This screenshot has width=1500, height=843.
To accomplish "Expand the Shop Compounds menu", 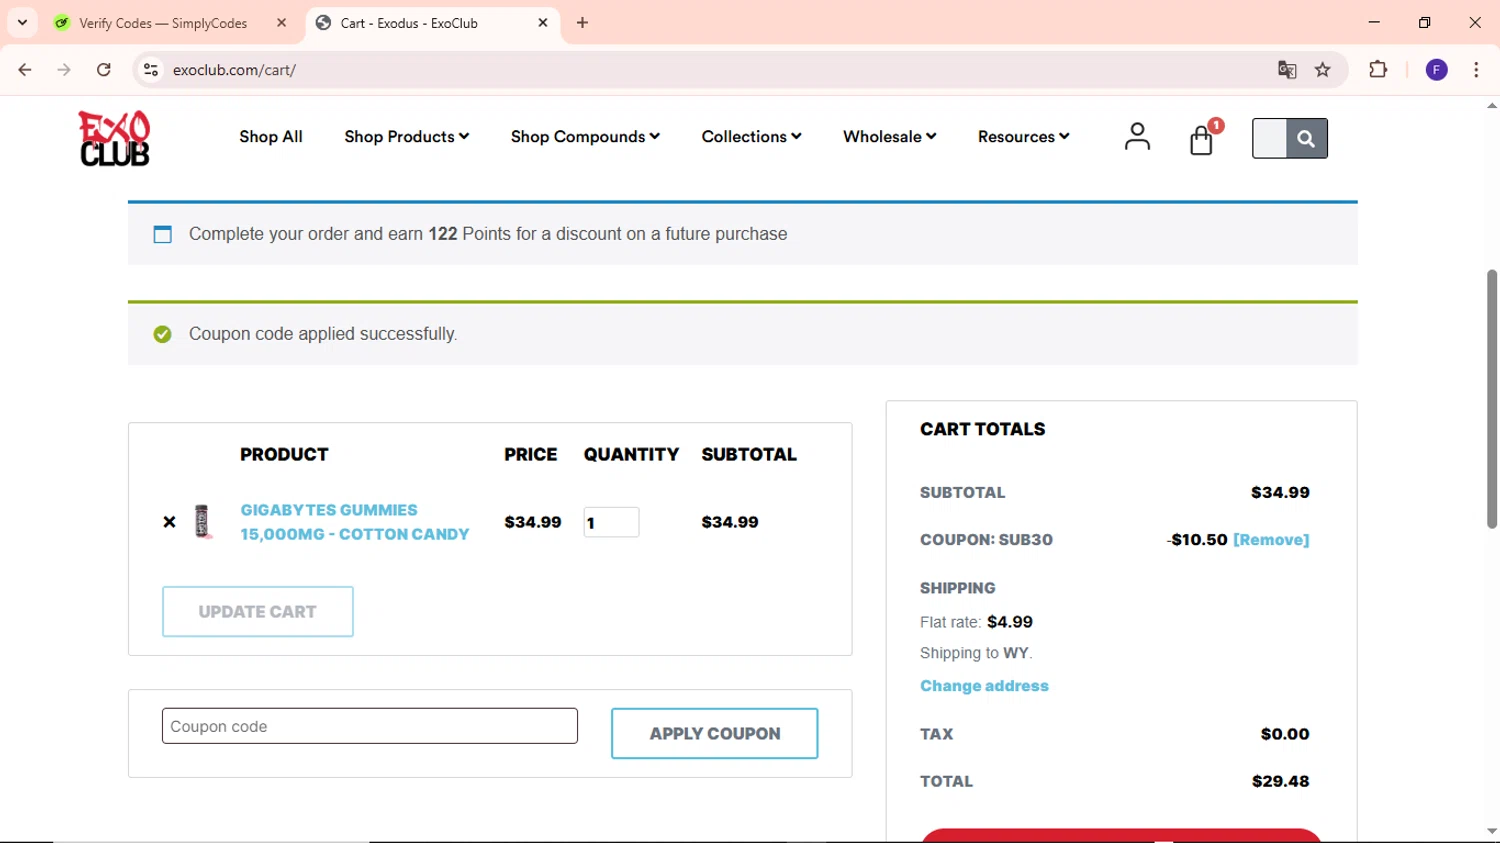I will point(585,137).
